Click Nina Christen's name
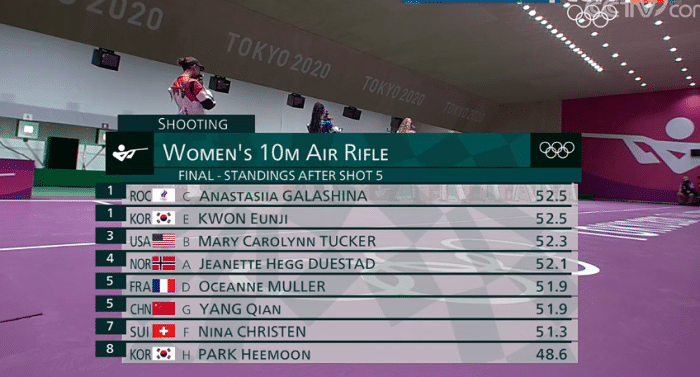 252,332
